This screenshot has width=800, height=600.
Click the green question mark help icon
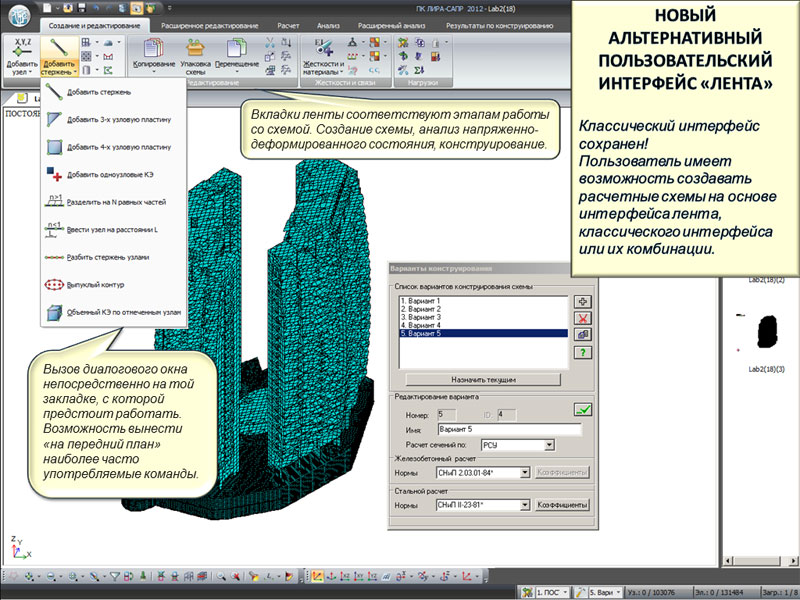tap(581, 352)
